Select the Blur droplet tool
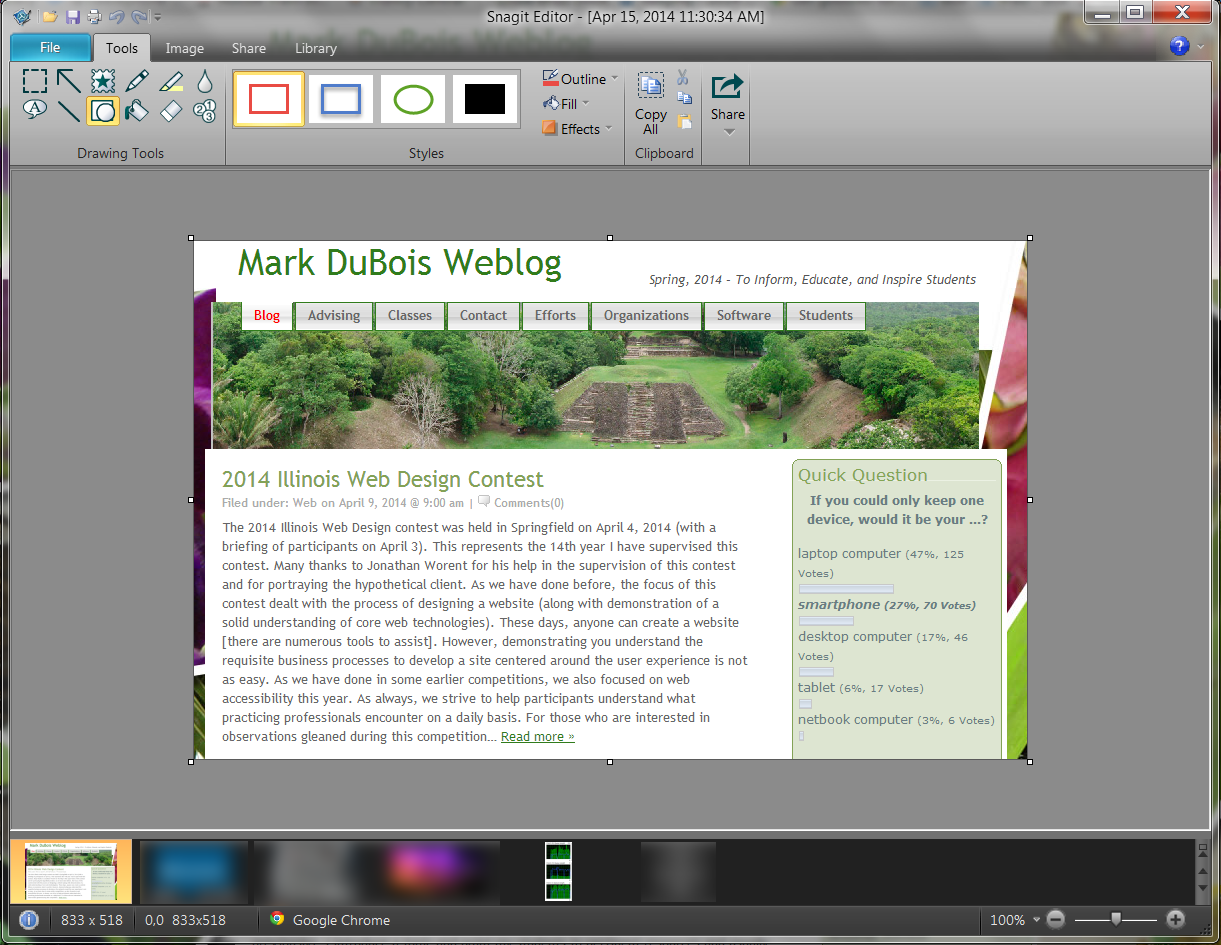 205,81
